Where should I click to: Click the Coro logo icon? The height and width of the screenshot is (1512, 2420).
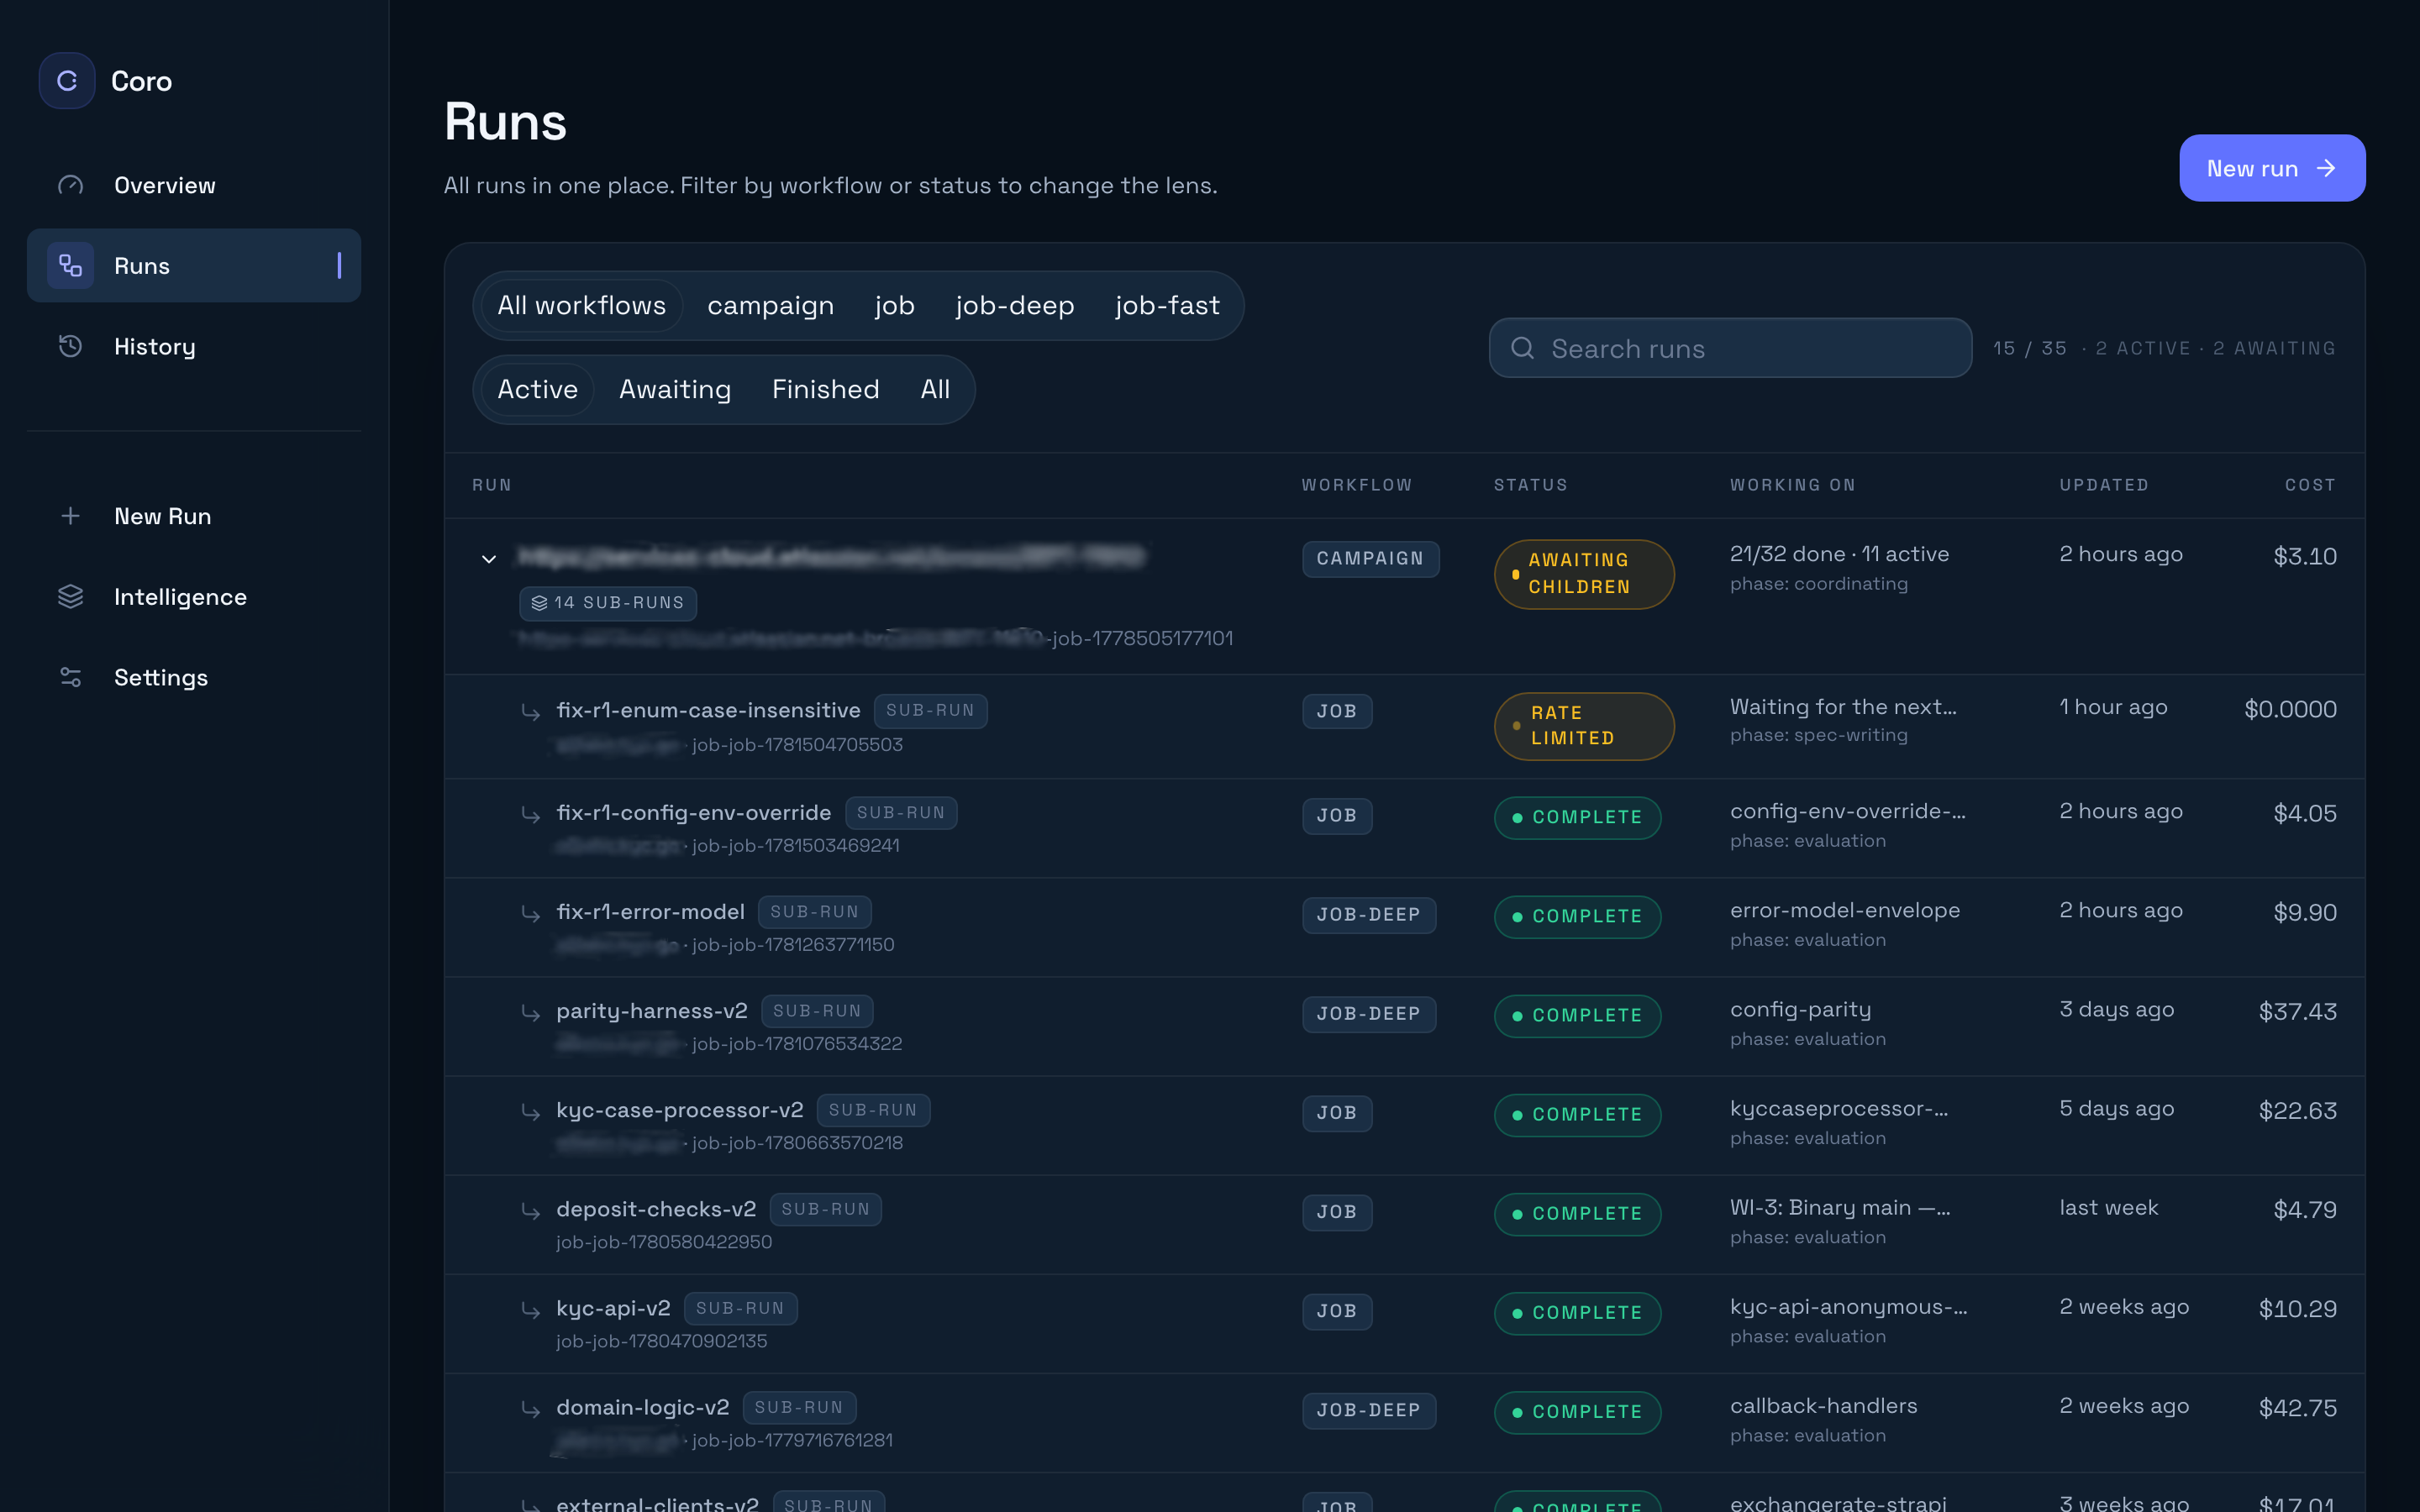tap(67, 81)
